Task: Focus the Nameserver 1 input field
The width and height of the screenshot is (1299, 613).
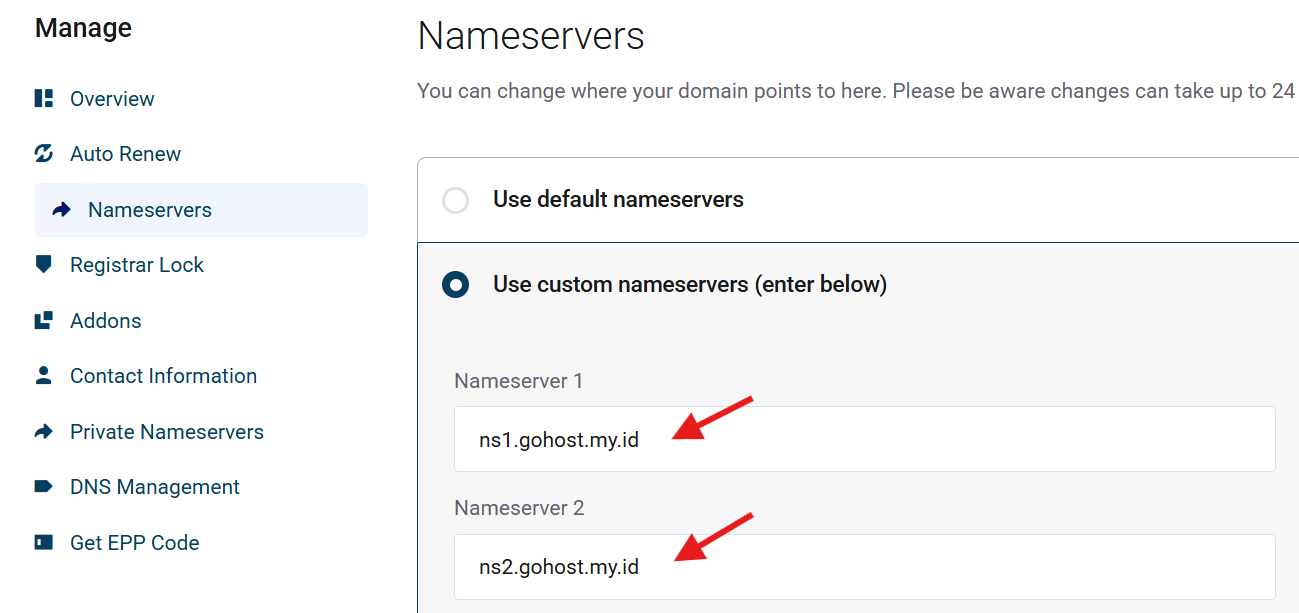Action: pos(864,439)
